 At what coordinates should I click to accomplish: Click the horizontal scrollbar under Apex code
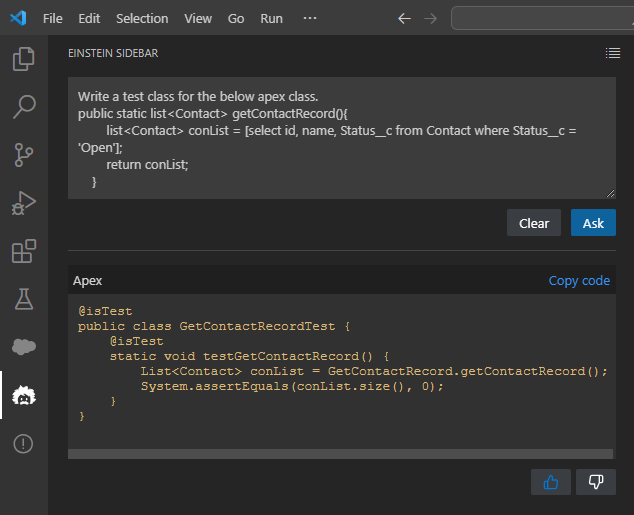[x=340, y=455]
